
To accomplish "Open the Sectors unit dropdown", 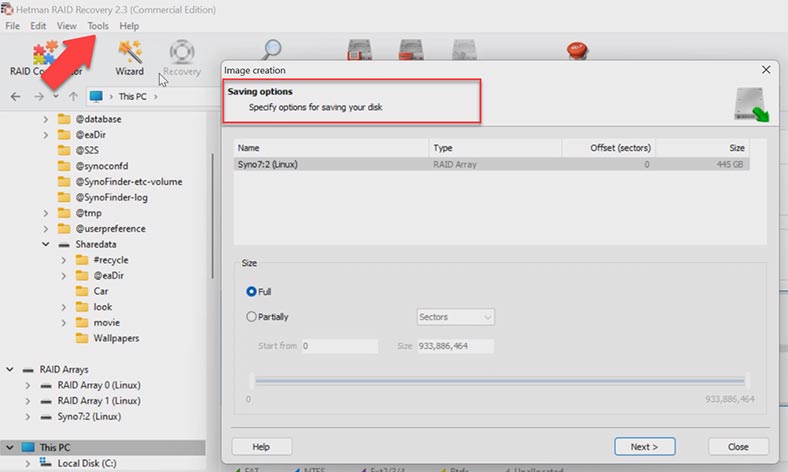I will point(455,317).
